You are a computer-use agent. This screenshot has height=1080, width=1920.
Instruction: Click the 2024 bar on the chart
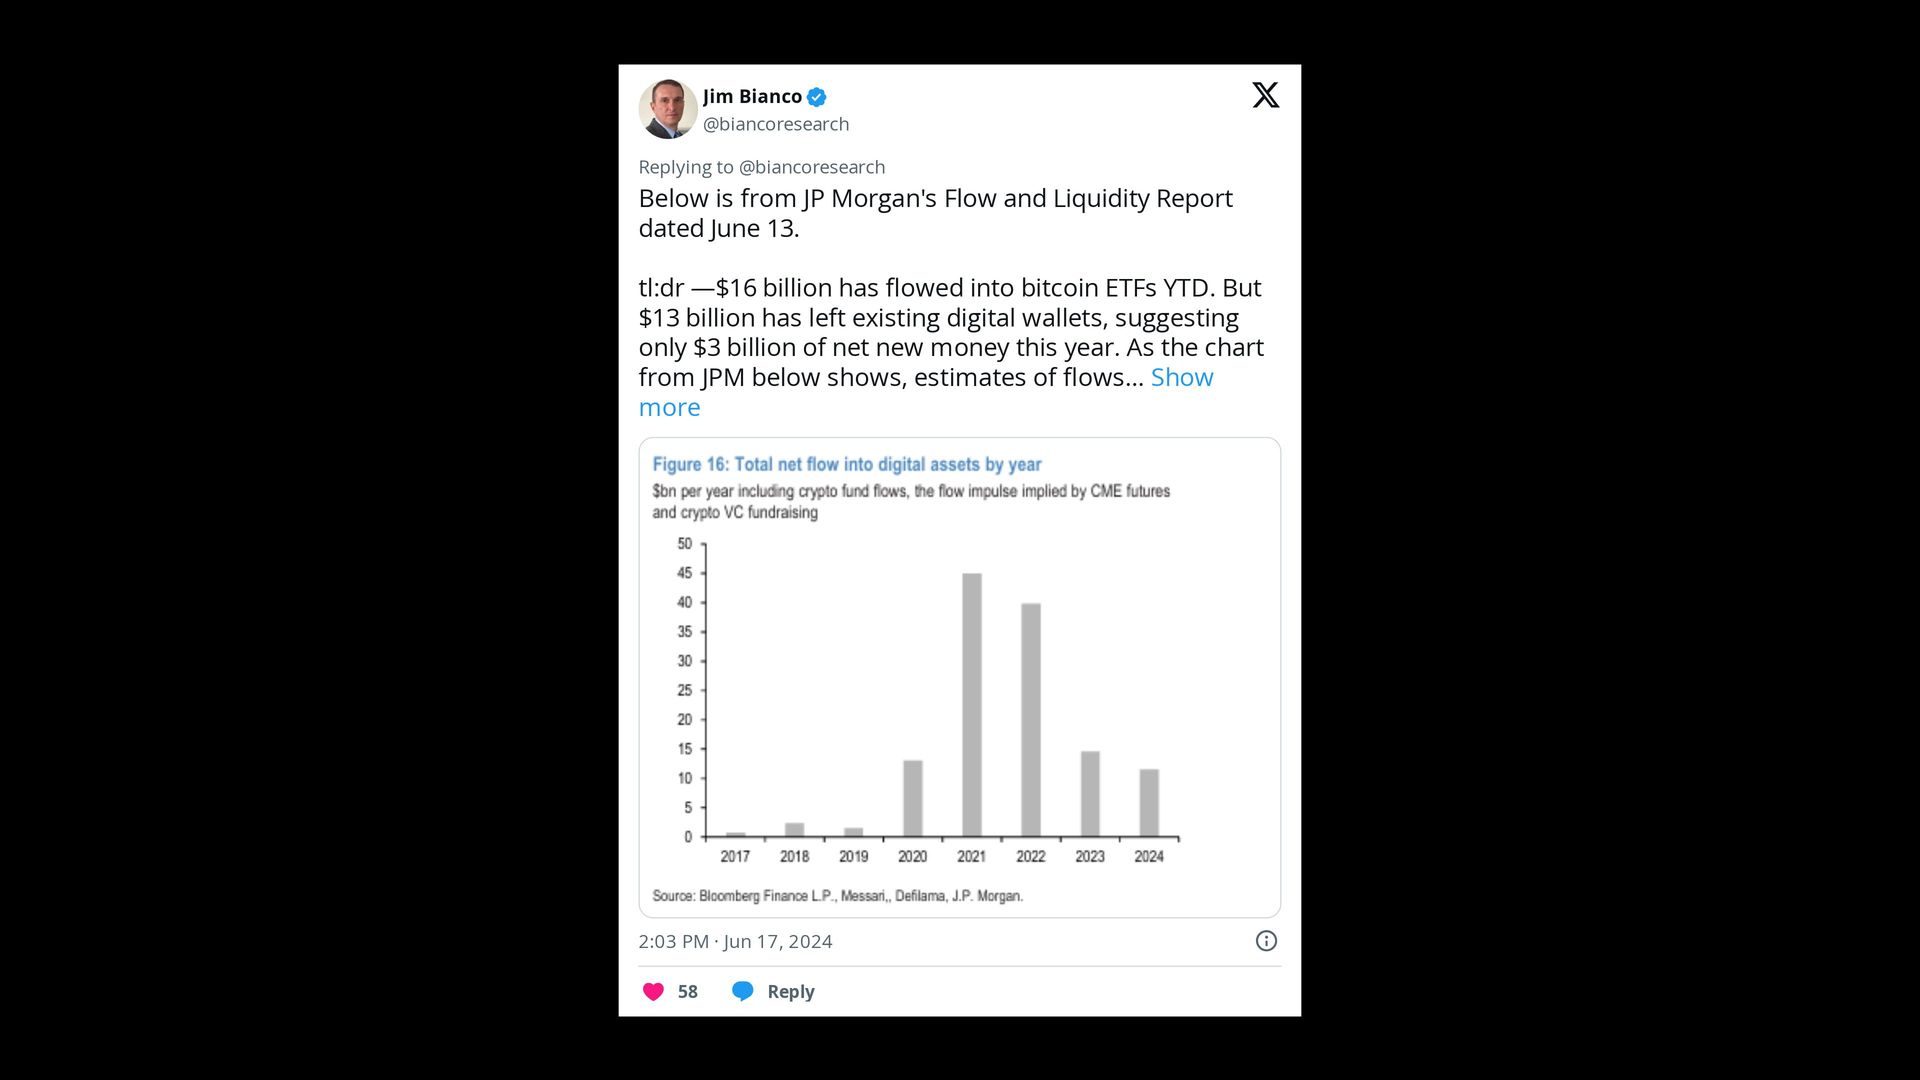pyautogui.click(x=1149, y=800)
